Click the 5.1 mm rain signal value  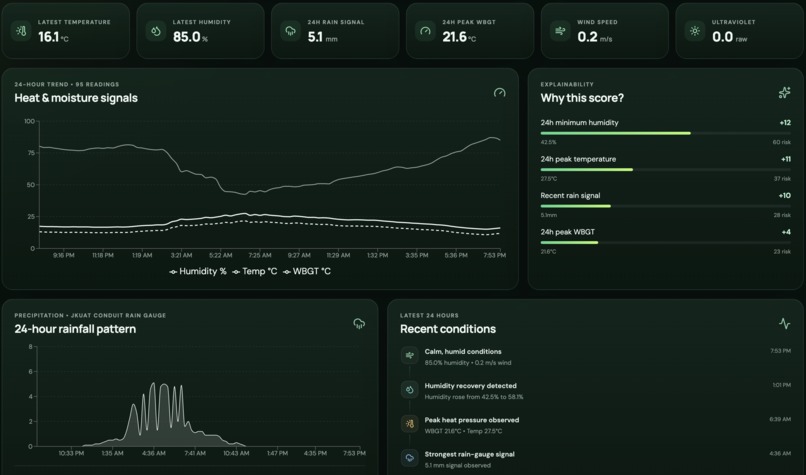pos(322,37)
